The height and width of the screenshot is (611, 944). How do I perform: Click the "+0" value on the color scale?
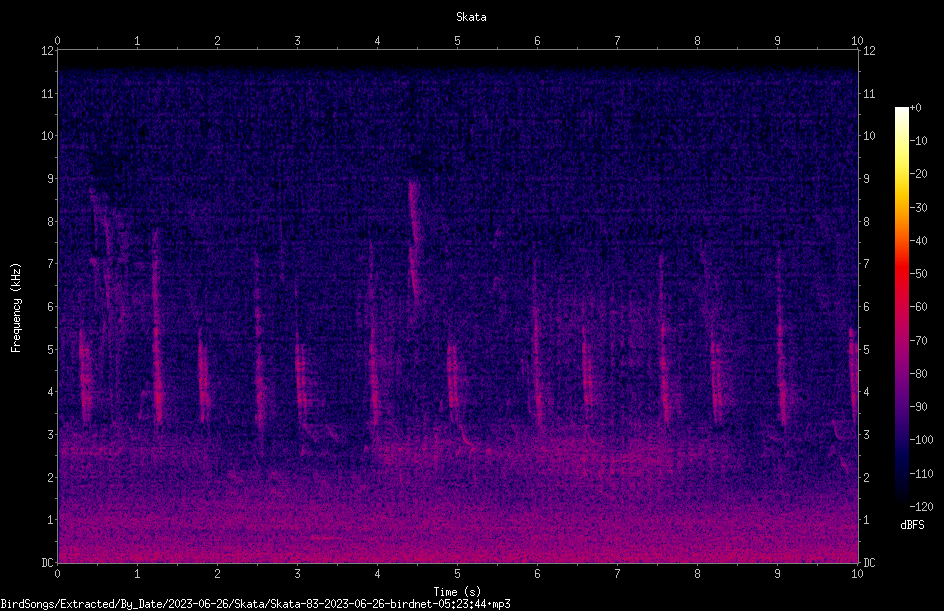point(915,108)
